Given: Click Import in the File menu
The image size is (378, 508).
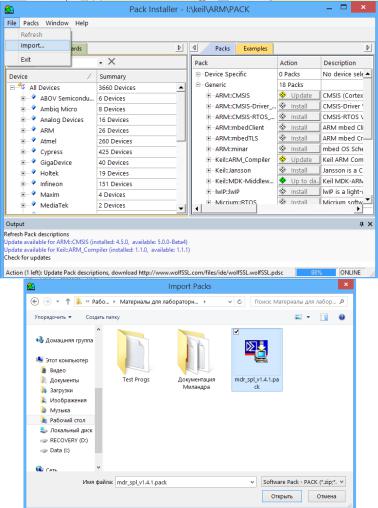Looking at the screenshot, I should (x=32, y=45).
